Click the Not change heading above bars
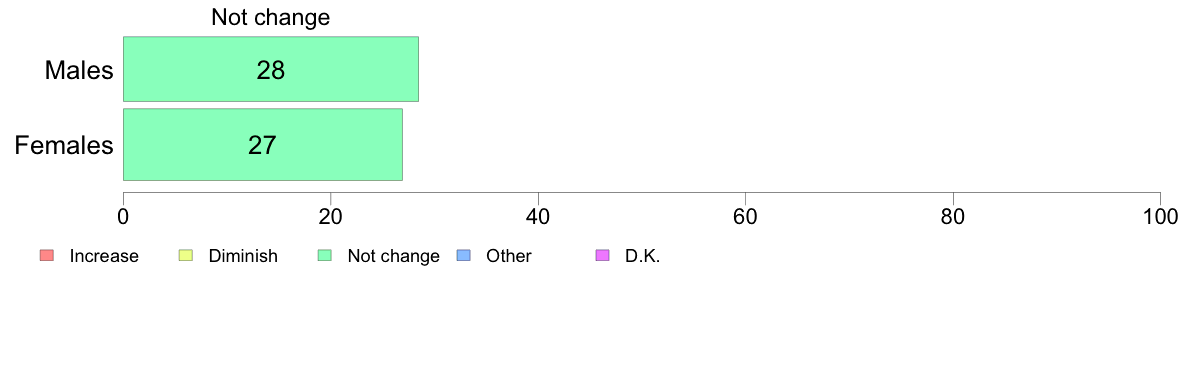 pos(270,17)
